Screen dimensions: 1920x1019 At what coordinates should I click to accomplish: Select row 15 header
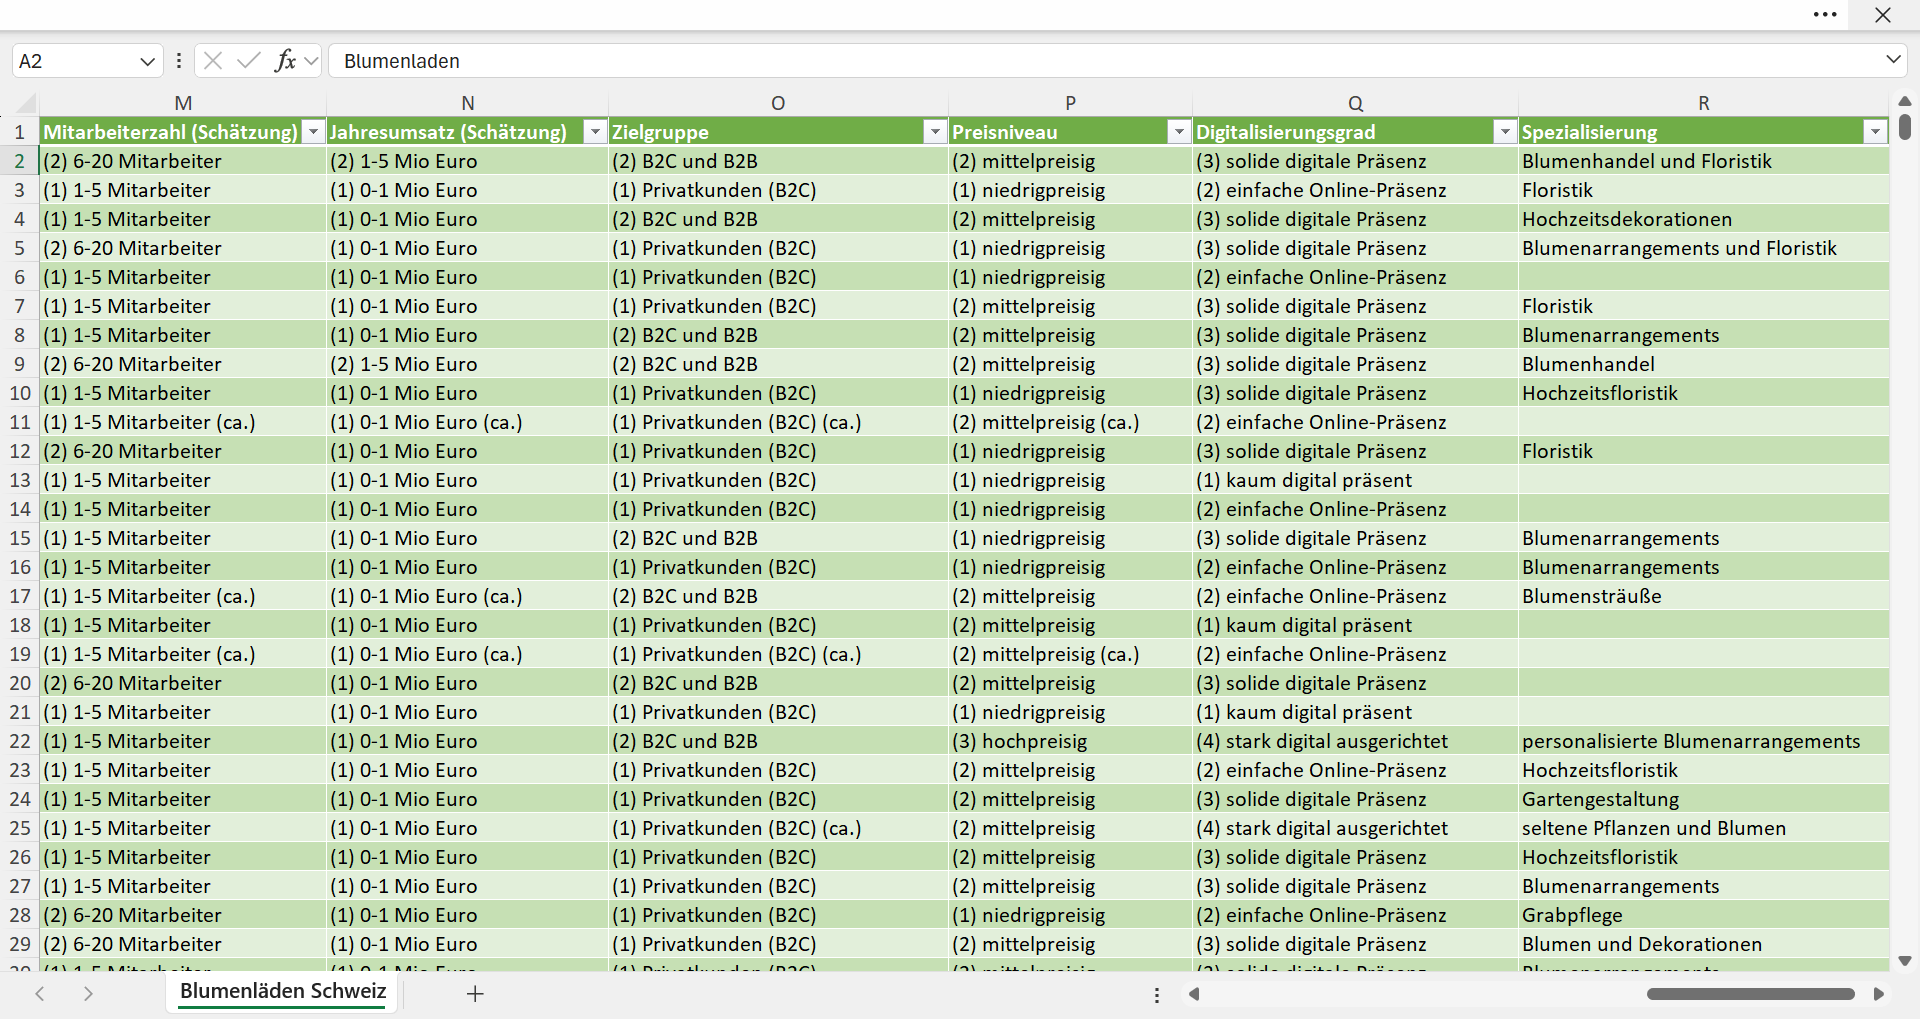point(19,538)
